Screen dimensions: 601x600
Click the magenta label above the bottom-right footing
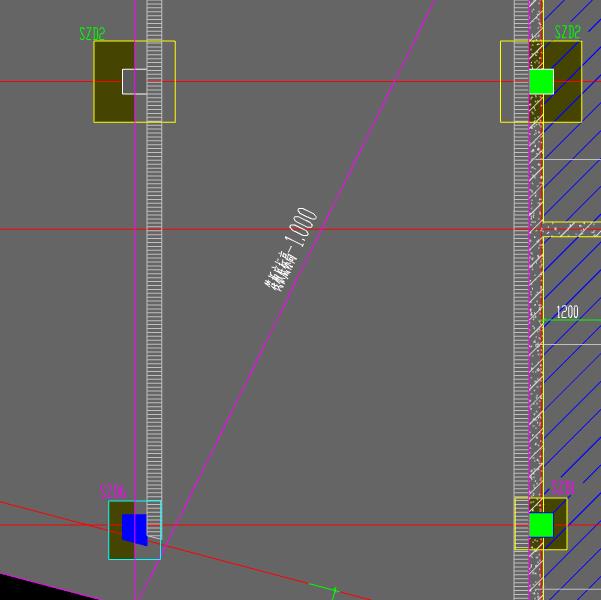coord(563,488)
